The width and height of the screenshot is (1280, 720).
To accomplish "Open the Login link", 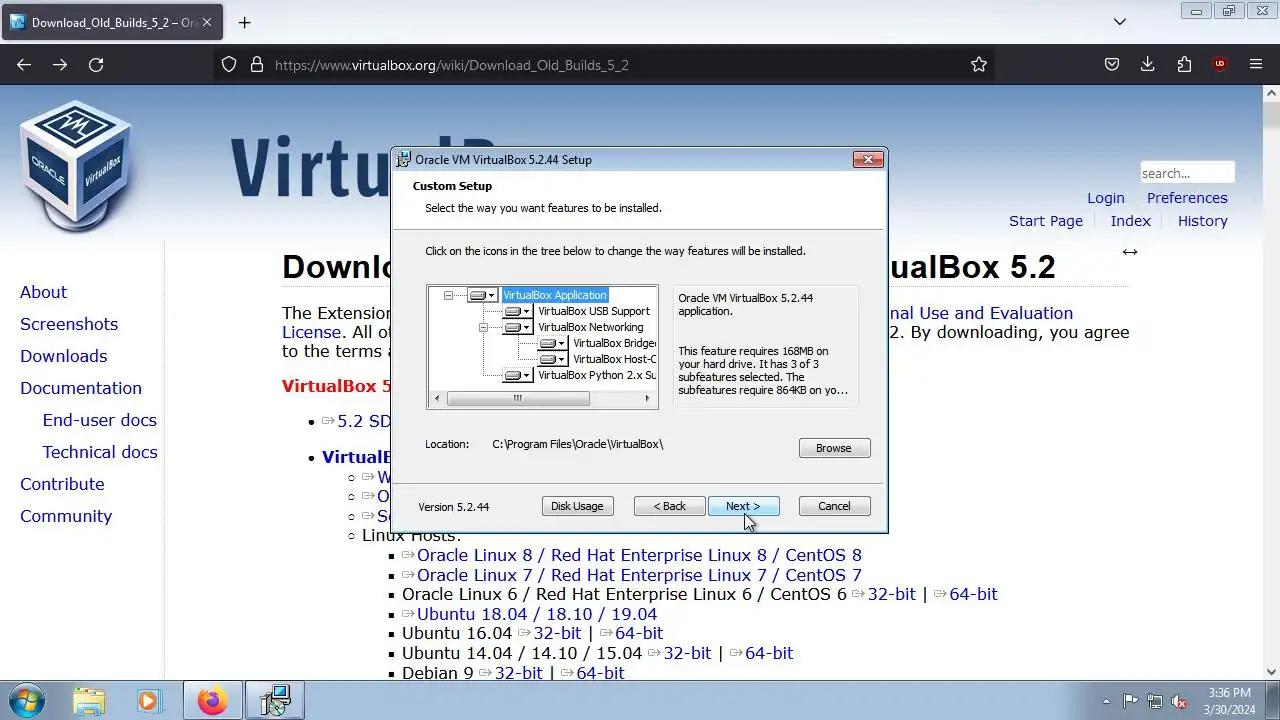I will click(1106, 198).
